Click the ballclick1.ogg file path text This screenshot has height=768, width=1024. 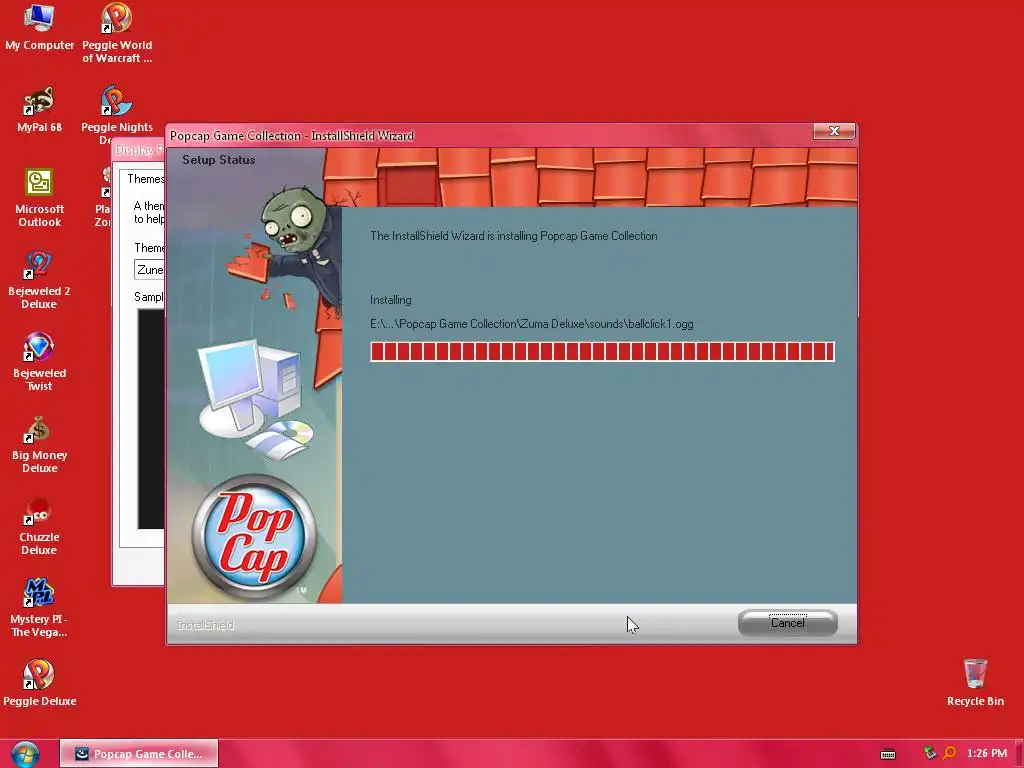click(532, 324)
